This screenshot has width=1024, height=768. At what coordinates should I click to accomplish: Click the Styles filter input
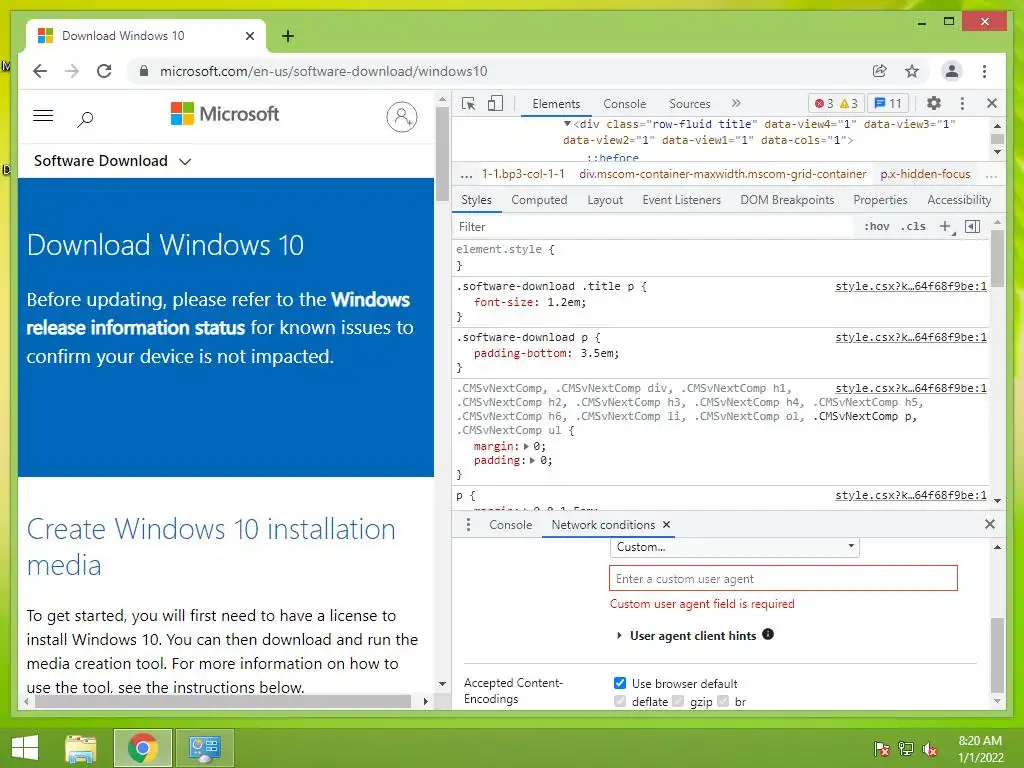point(653,227)
